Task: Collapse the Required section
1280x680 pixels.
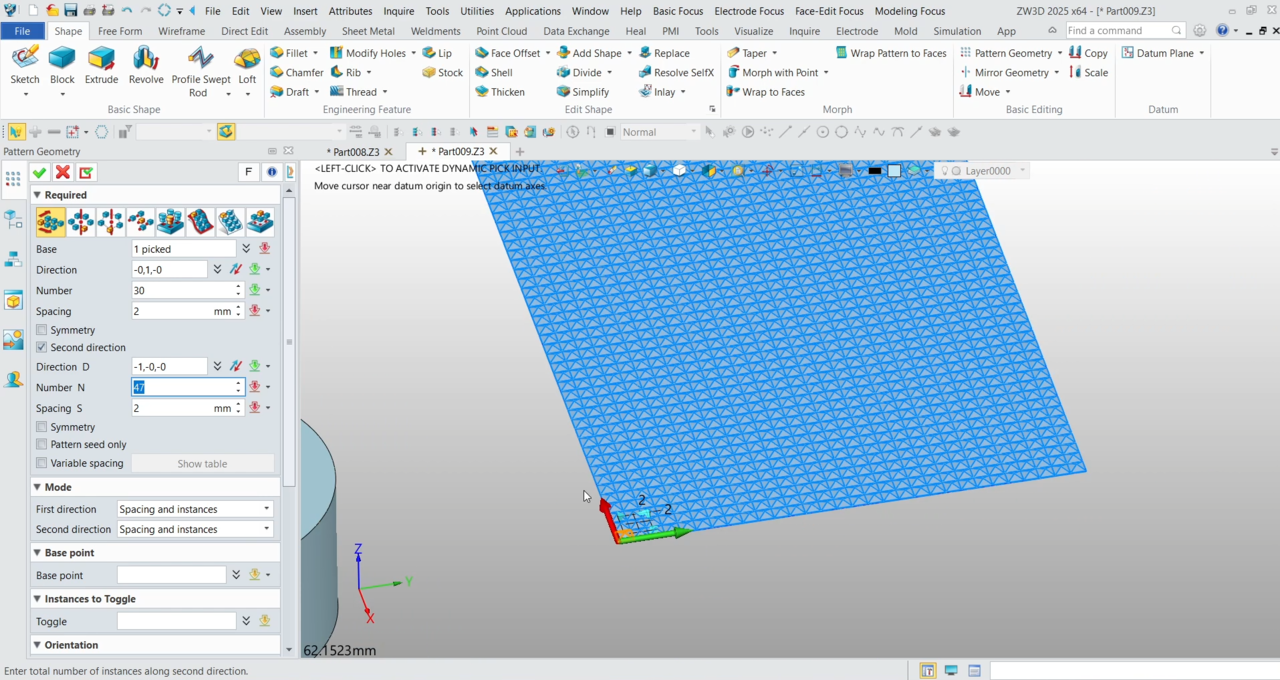Action: click(x=37, y=195)
